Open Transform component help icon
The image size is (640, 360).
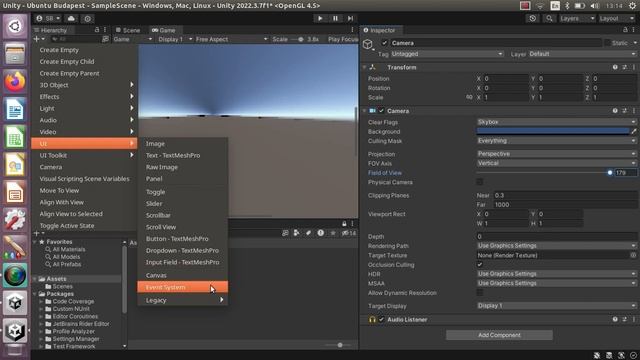tap(615, 67)
